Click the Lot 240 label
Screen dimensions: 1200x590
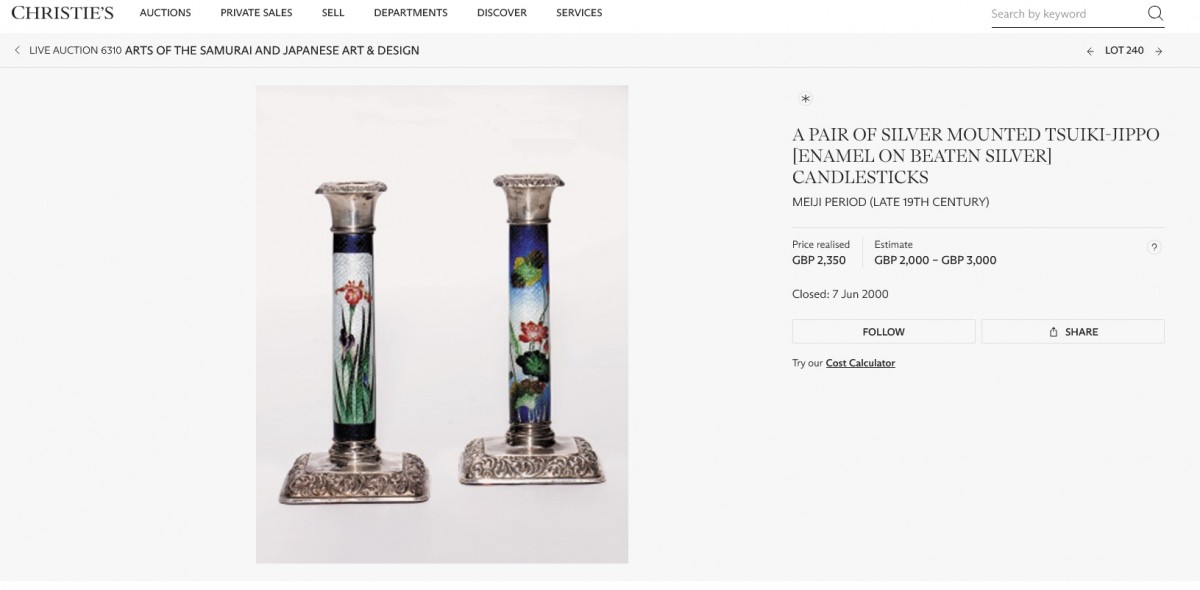(1124, 51)
